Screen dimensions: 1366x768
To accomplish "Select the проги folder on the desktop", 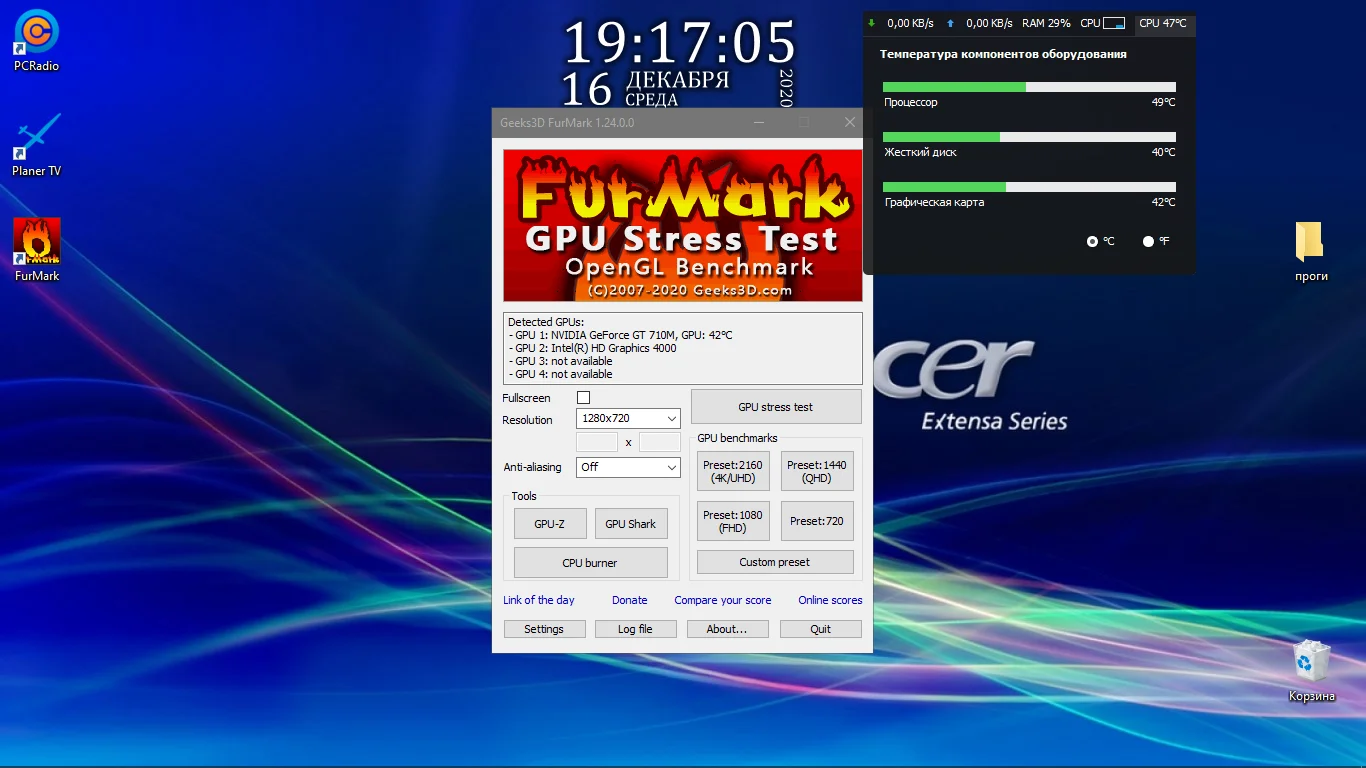I will [x=1311, y=252].
